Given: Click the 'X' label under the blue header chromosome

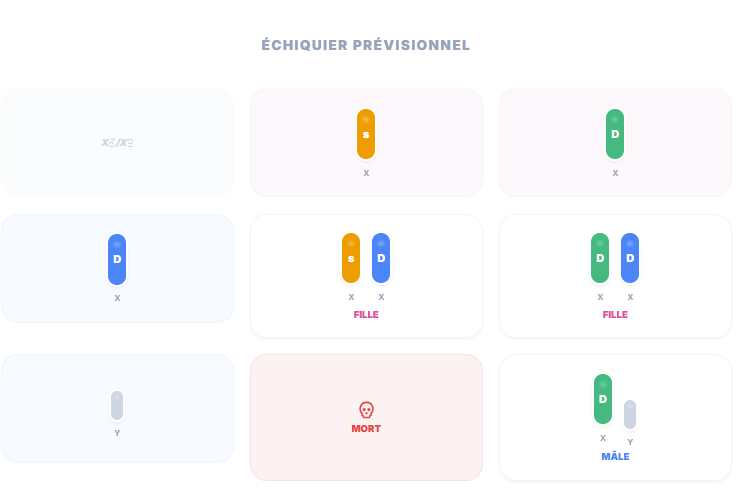Looking at the screenshot, I should pyautogui.click(x=117, y=298).
